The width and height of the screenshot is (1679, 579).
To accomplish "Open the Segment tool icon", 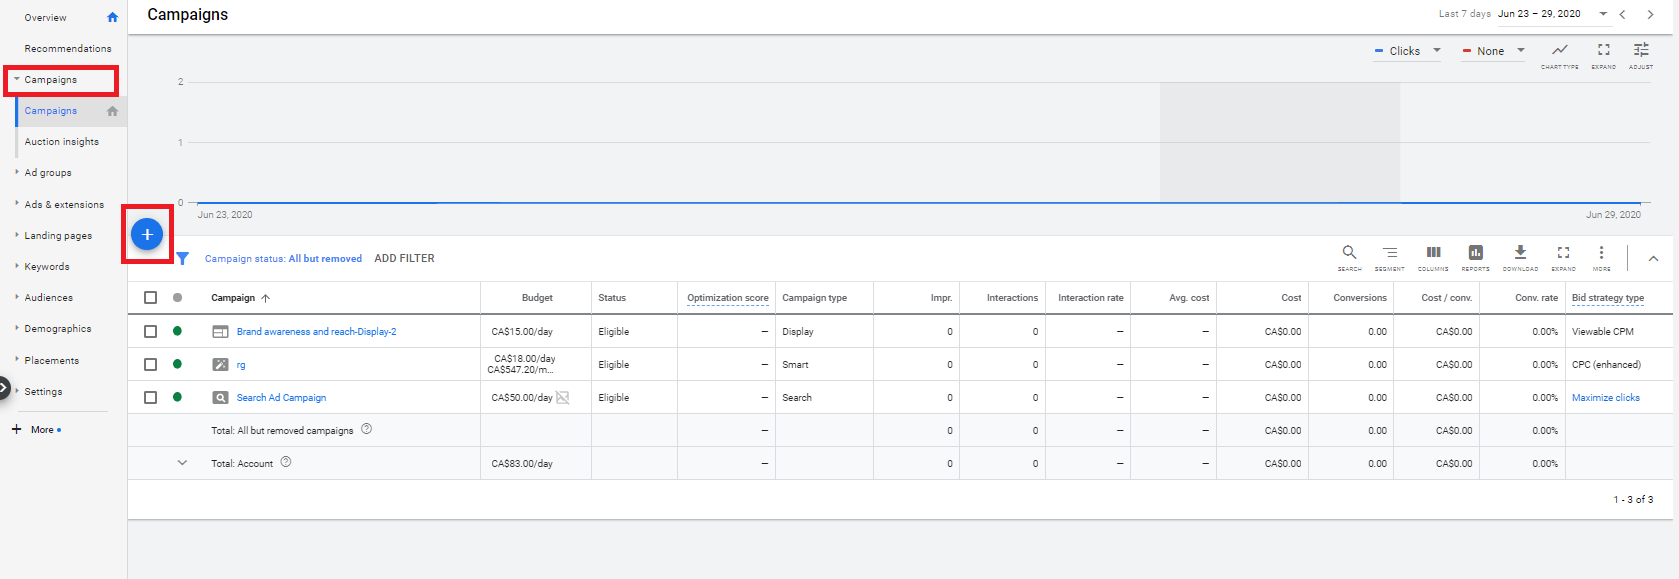I will (1389, 257).
